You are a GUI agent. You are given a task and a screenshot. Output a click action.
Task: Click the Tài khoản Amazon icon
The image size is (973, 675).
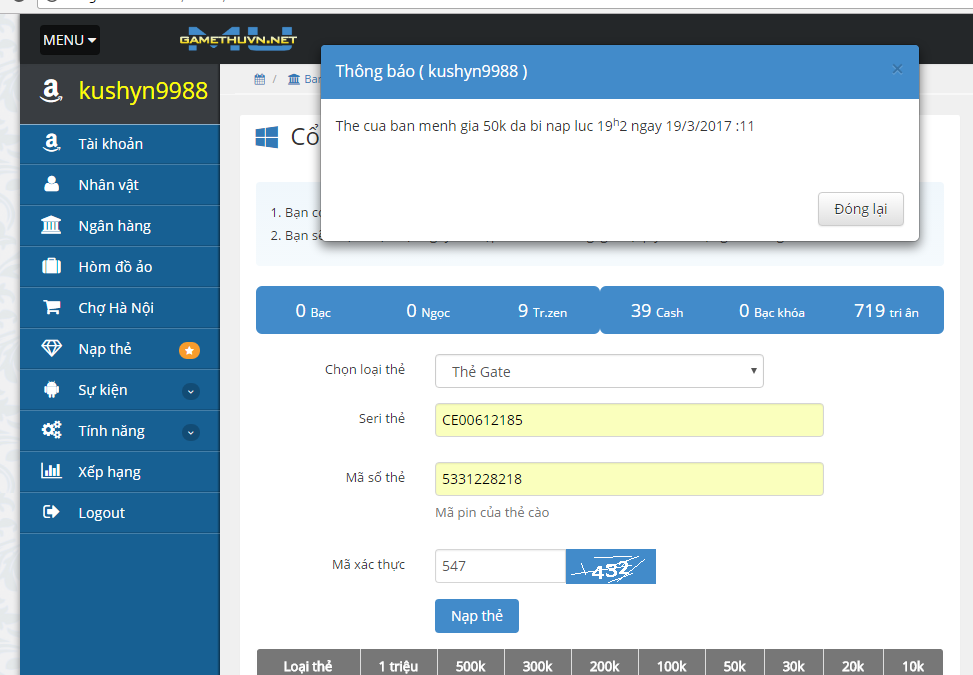[52, 143]
